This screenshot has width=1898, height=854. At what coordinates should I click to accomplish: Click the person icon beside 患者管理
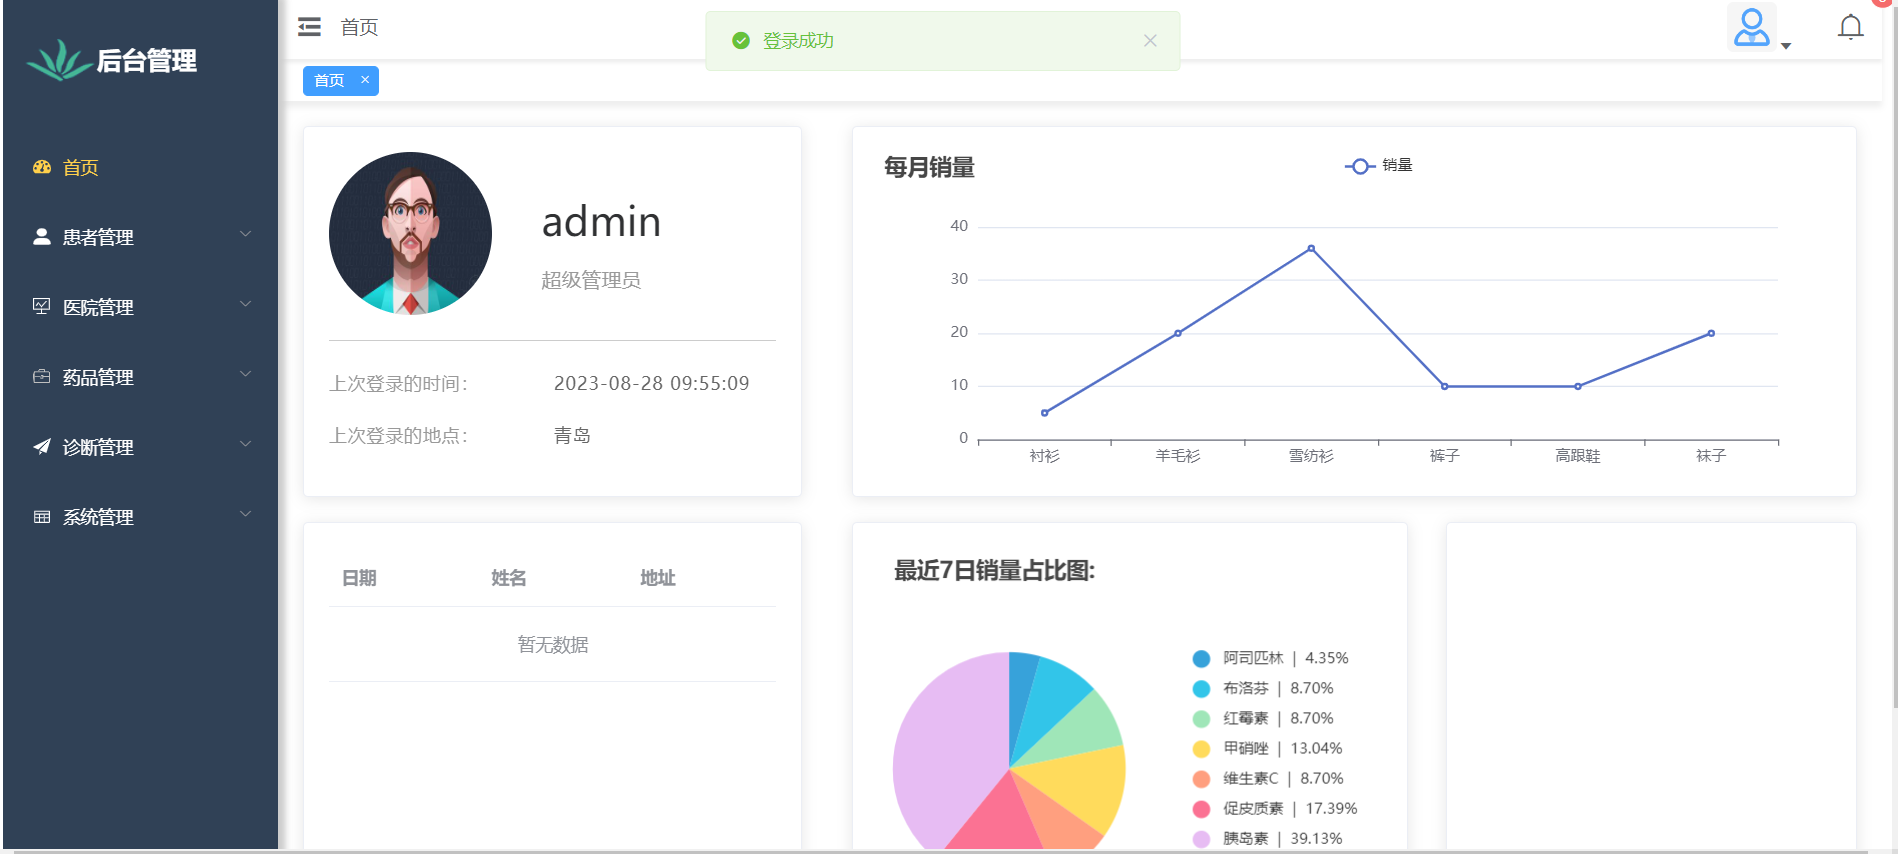click(x=42, y=237)
